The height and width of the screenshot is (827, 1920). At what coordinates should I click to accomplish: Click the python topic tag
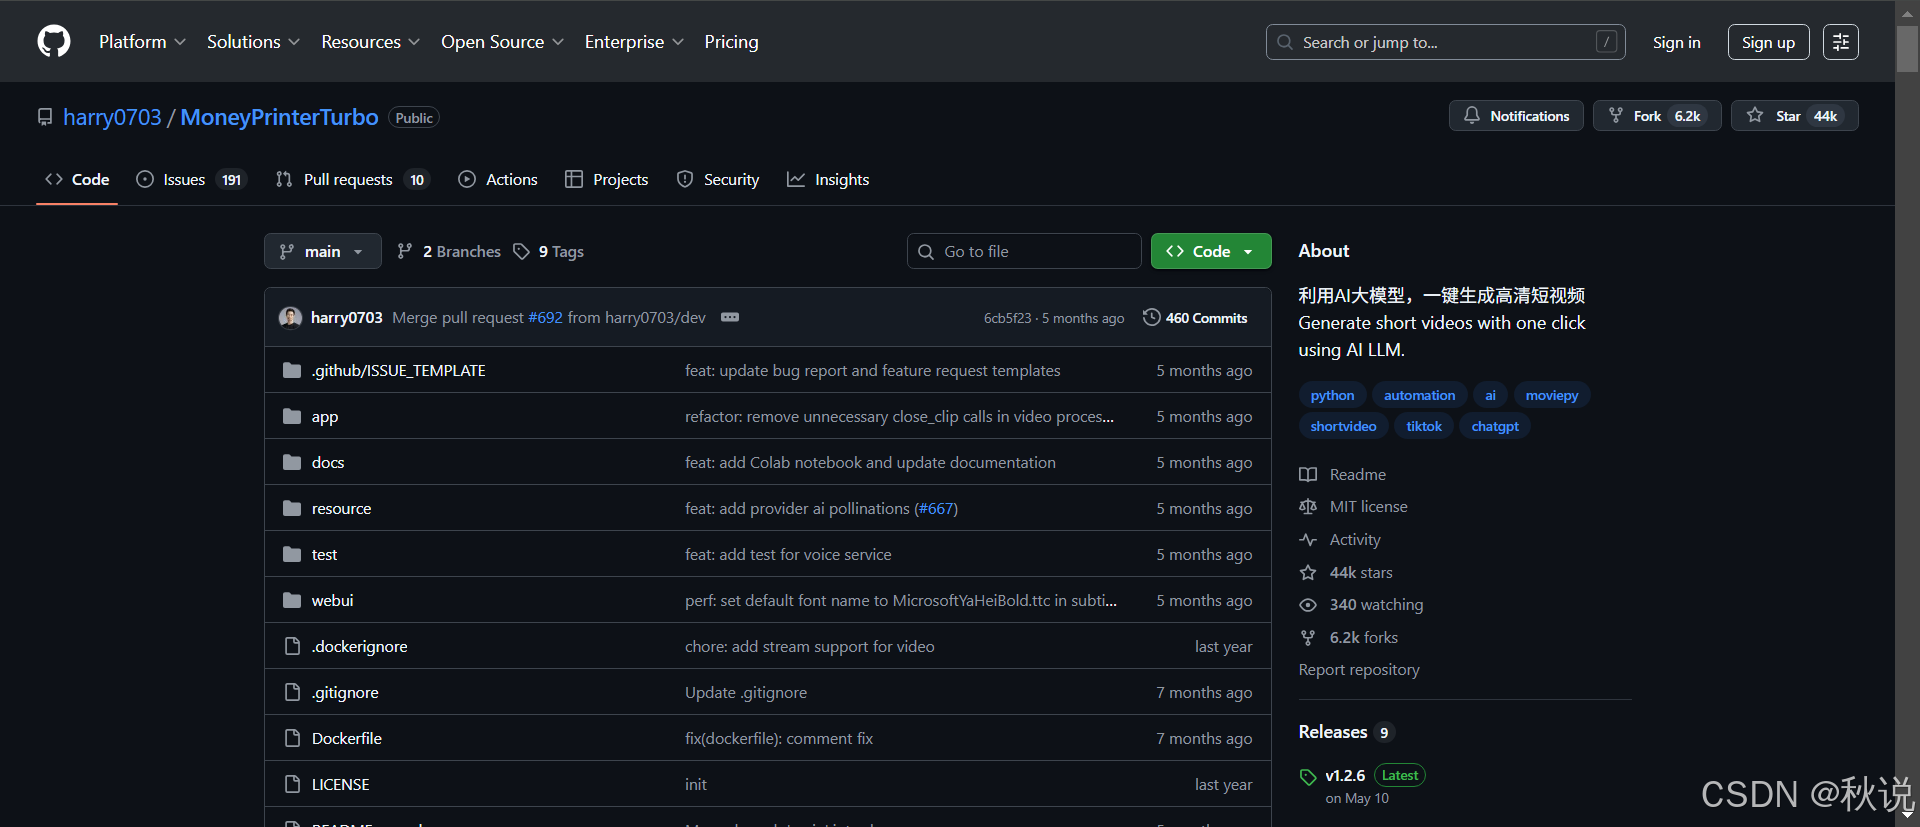point(1332,395)
